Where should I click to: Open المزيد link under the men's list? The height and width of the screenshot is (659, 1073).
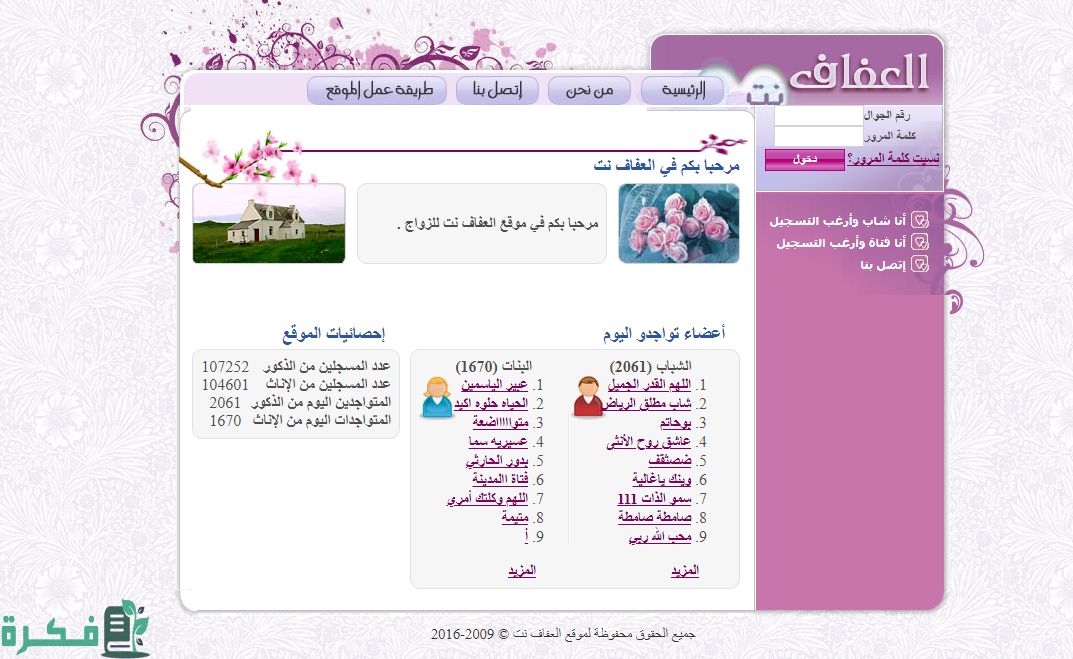coord(684,570)
